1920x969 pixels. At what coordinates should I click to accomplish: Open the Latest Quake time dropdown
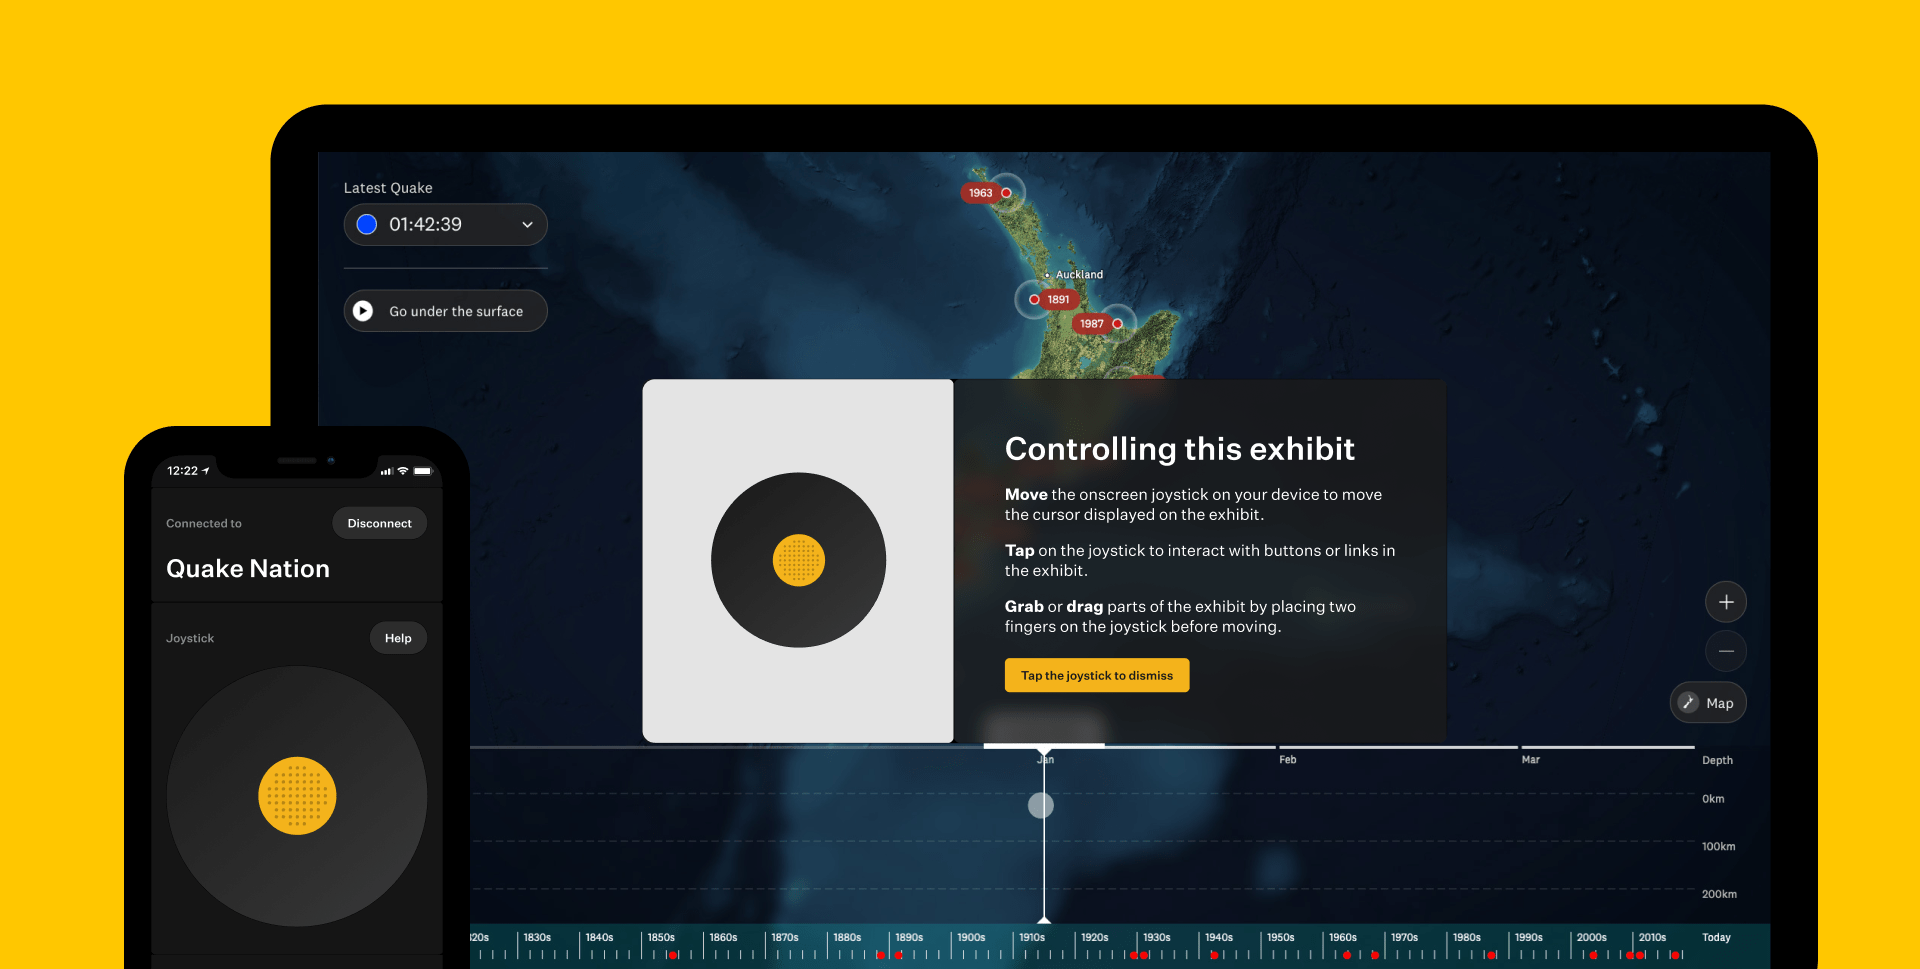tap(445, 225)
